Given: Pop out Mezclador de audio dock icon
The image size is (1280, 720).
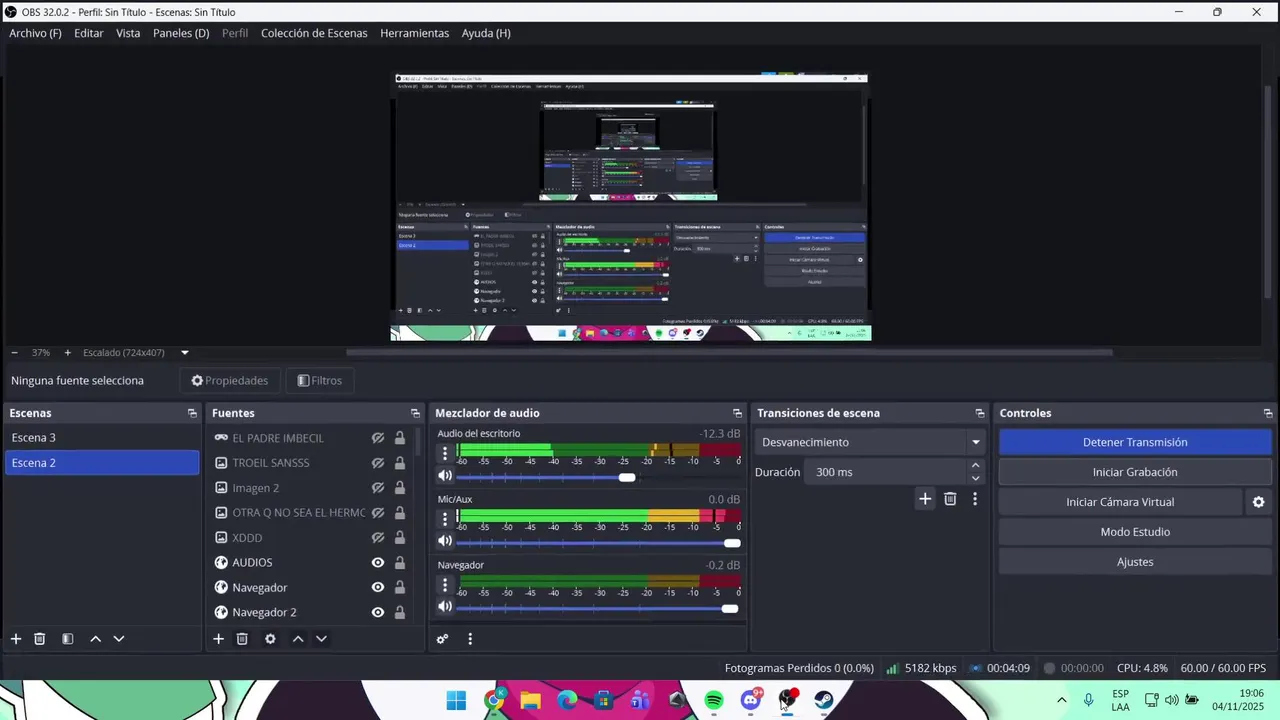Looking at the screenshot, I should 737,413.
